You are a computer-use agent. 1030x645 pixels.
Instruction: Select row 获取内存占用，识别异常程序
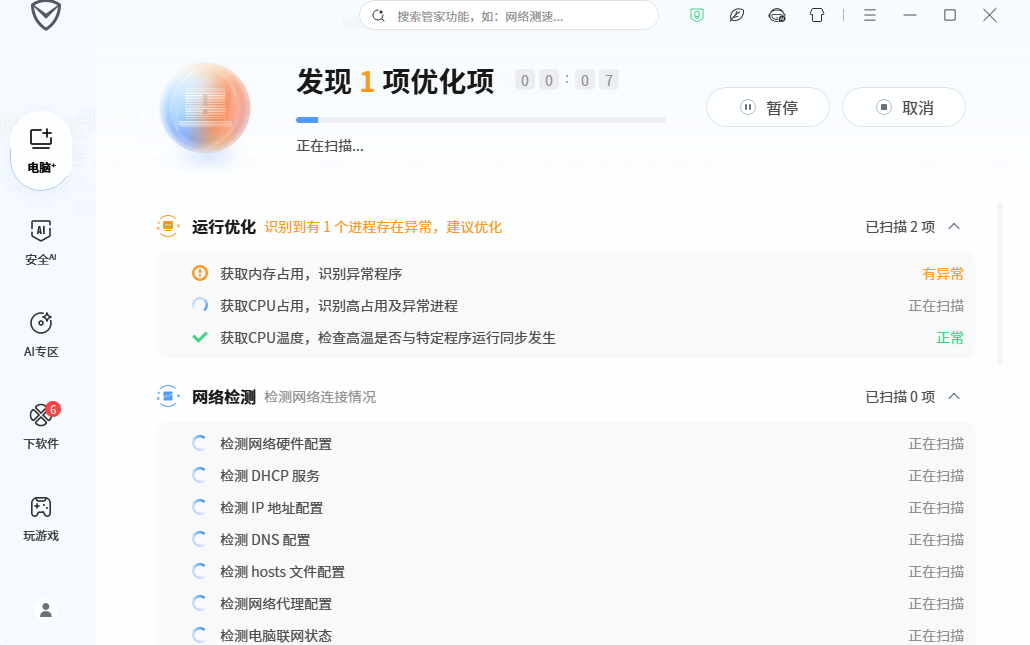click(566, 274)
